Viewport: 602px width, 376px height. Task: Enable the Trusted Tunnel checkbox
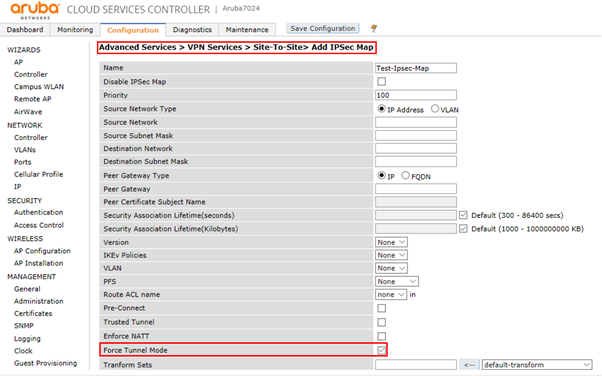pyautogui.click(x=381, y=322)
